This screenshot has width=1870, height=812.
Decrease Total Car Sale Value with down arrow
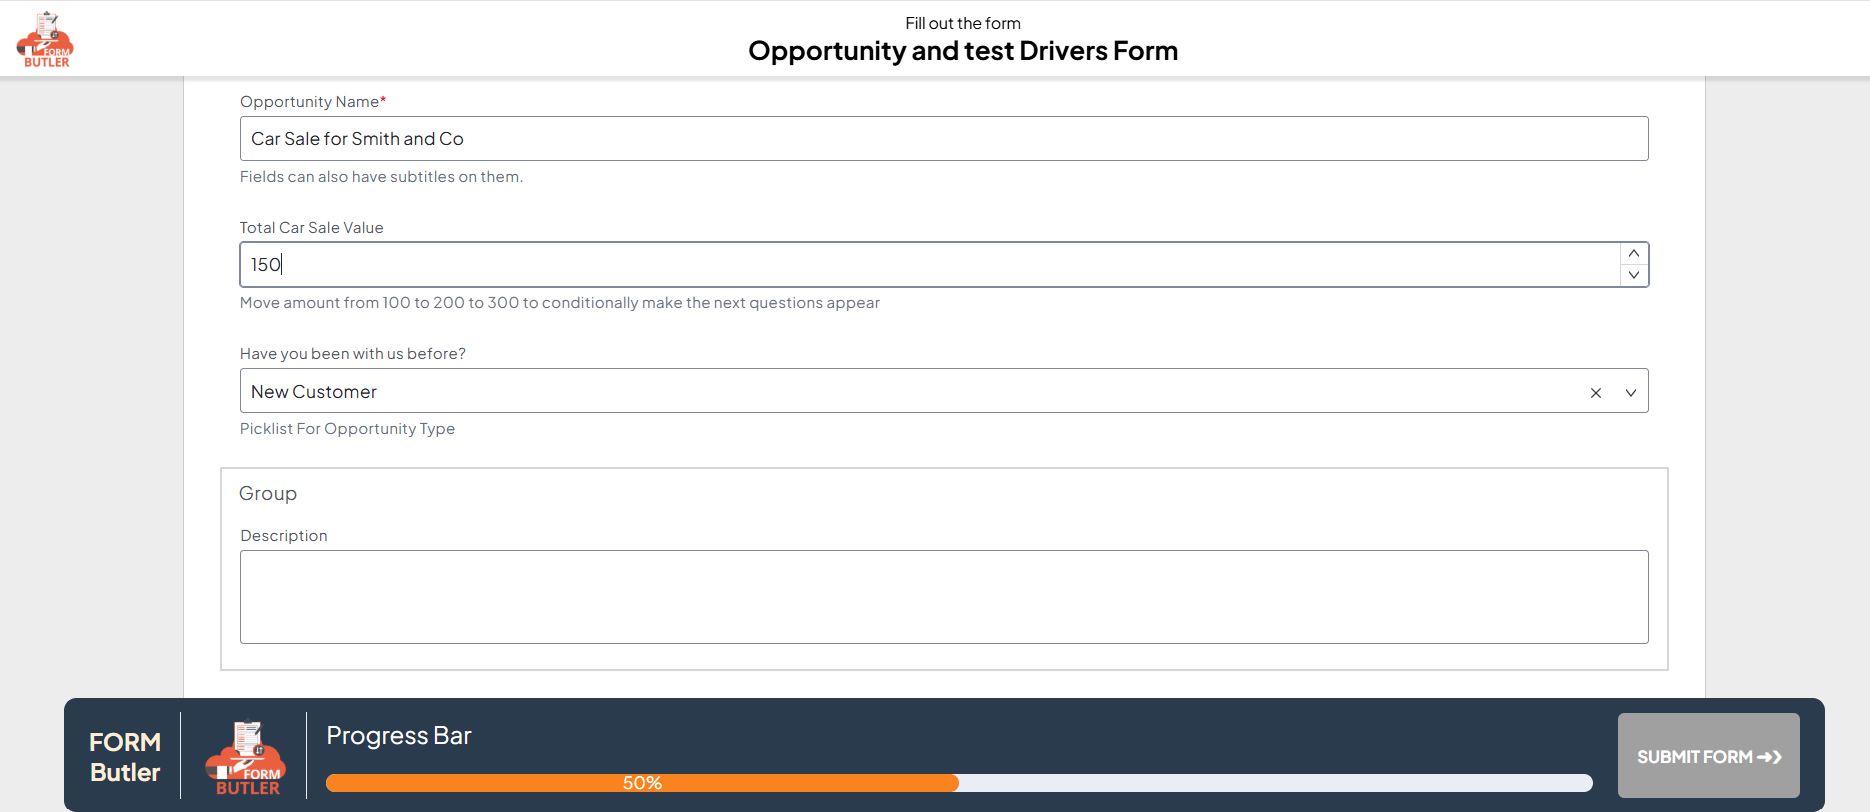[1633, 275]
